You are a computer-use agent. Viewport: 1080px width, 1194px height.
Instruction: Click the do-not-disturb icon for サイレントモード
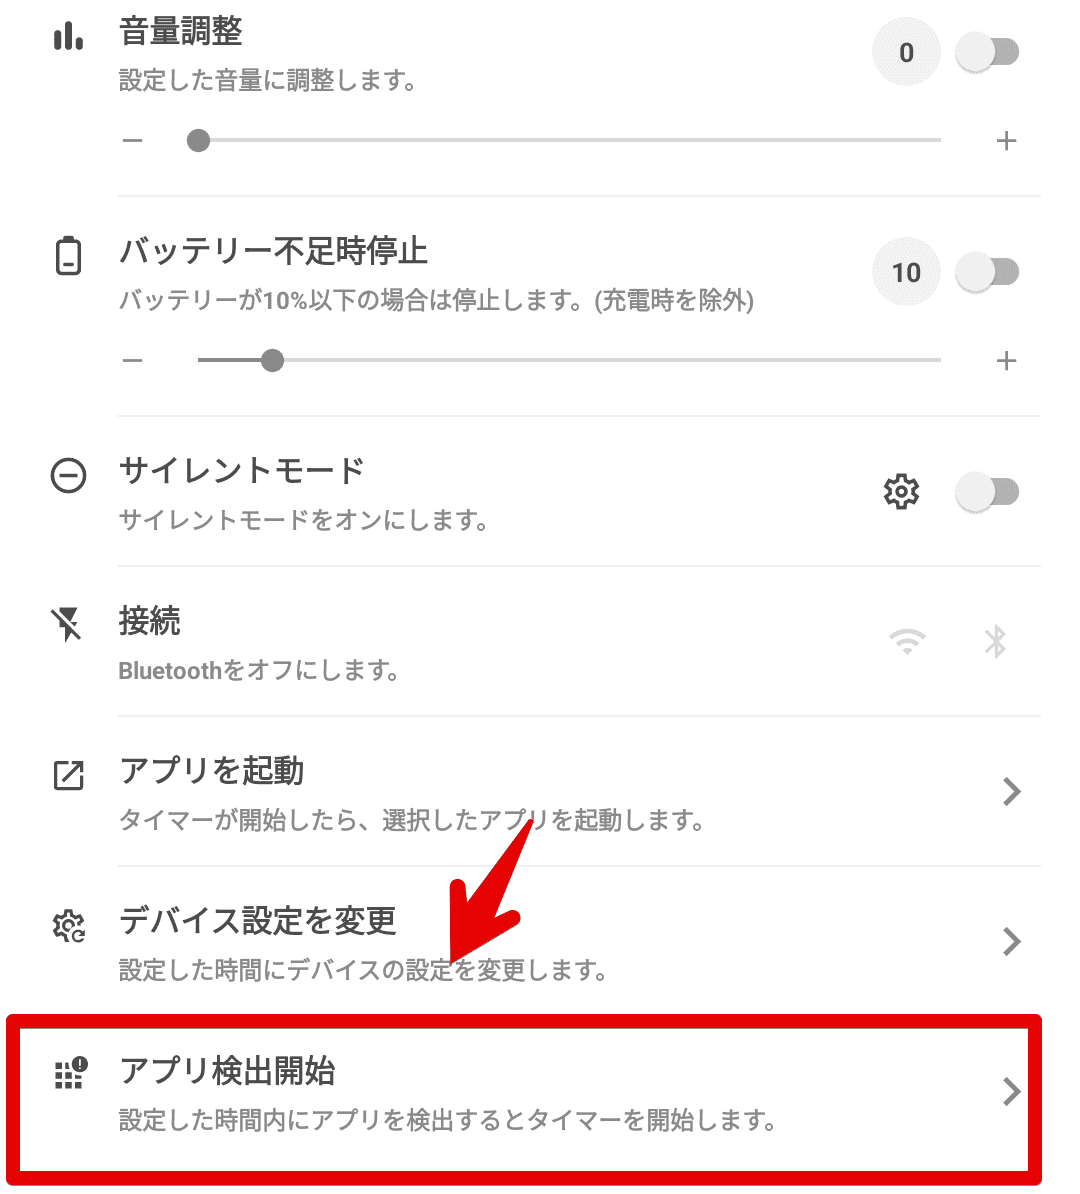[69, 476]
